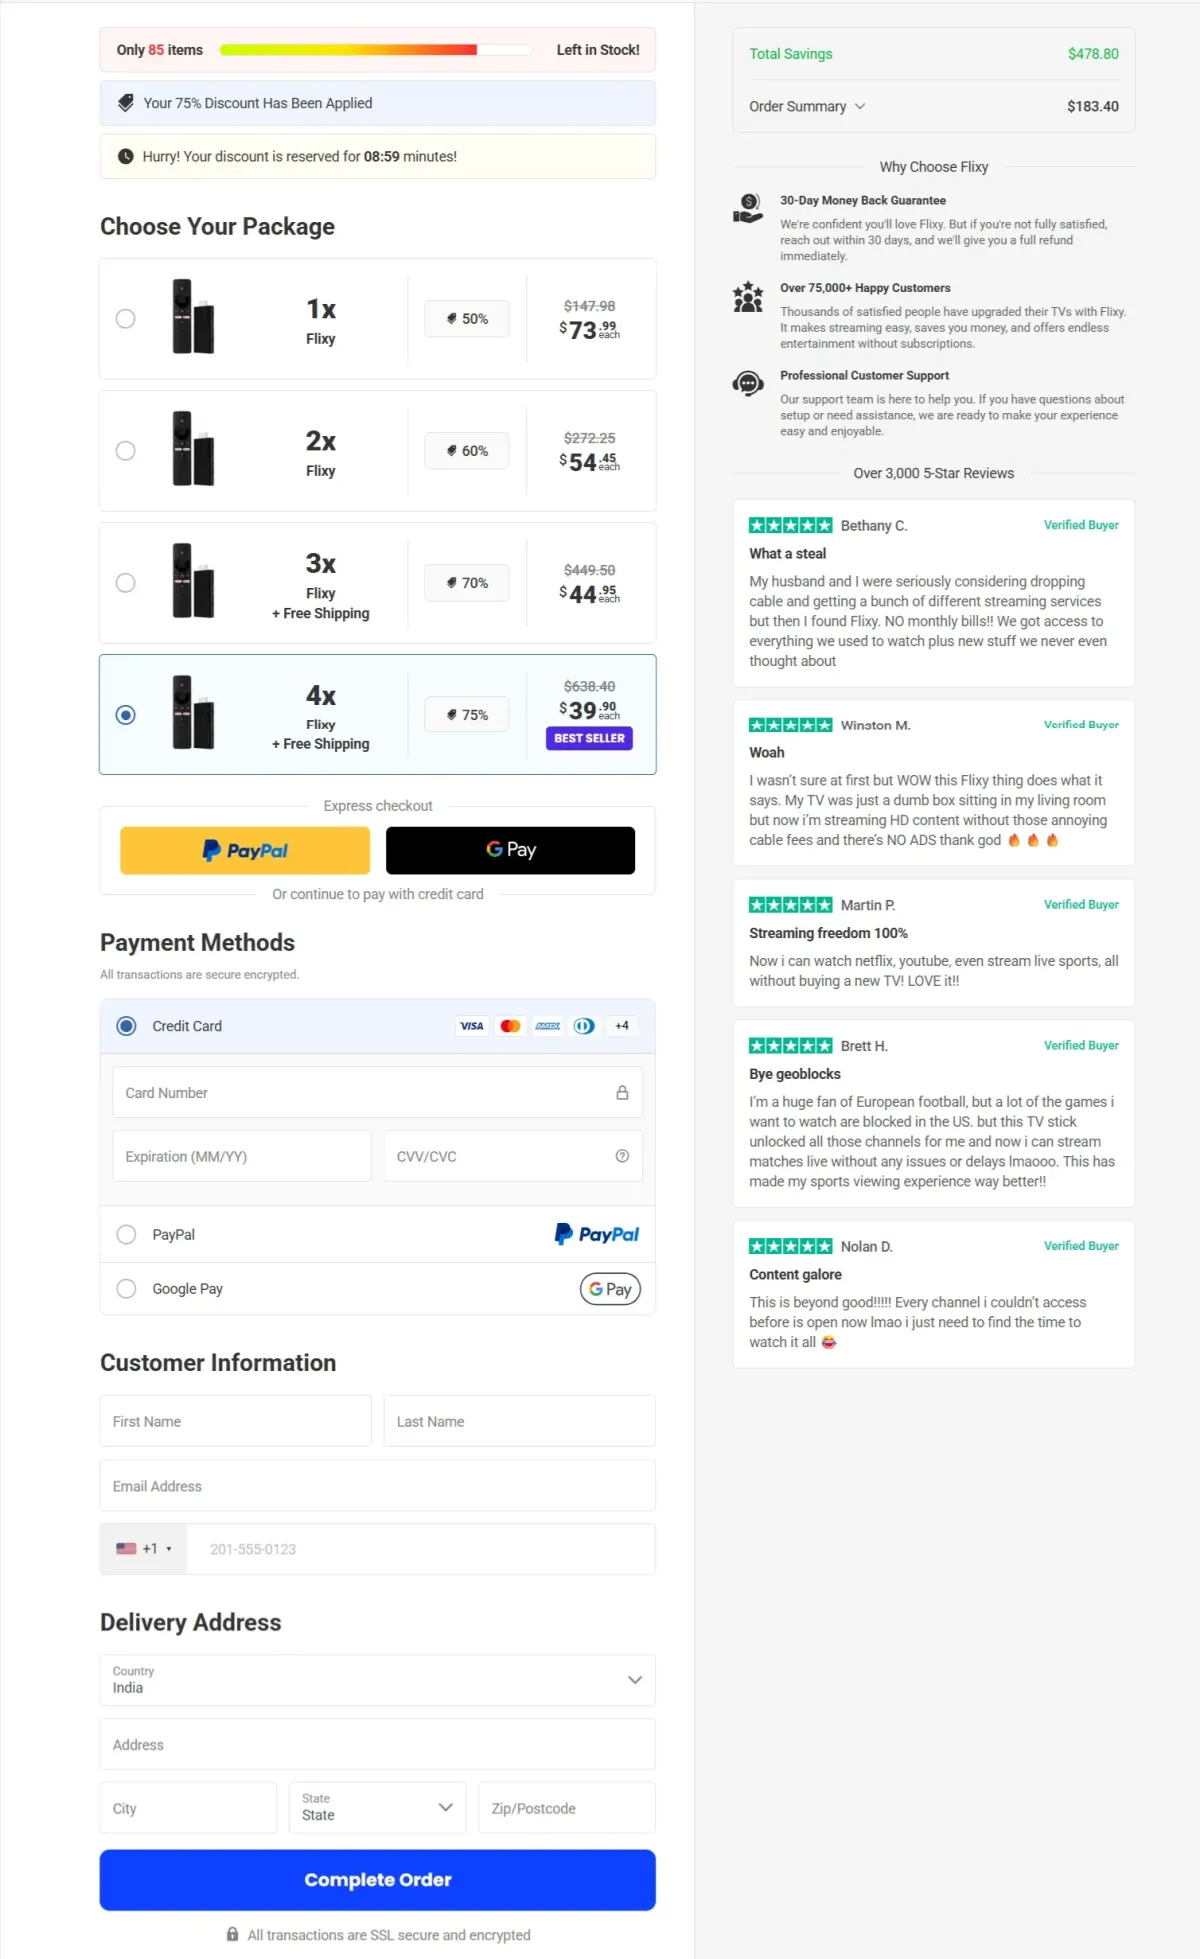Choose Google Pay payment method radio

(126, 1289)
